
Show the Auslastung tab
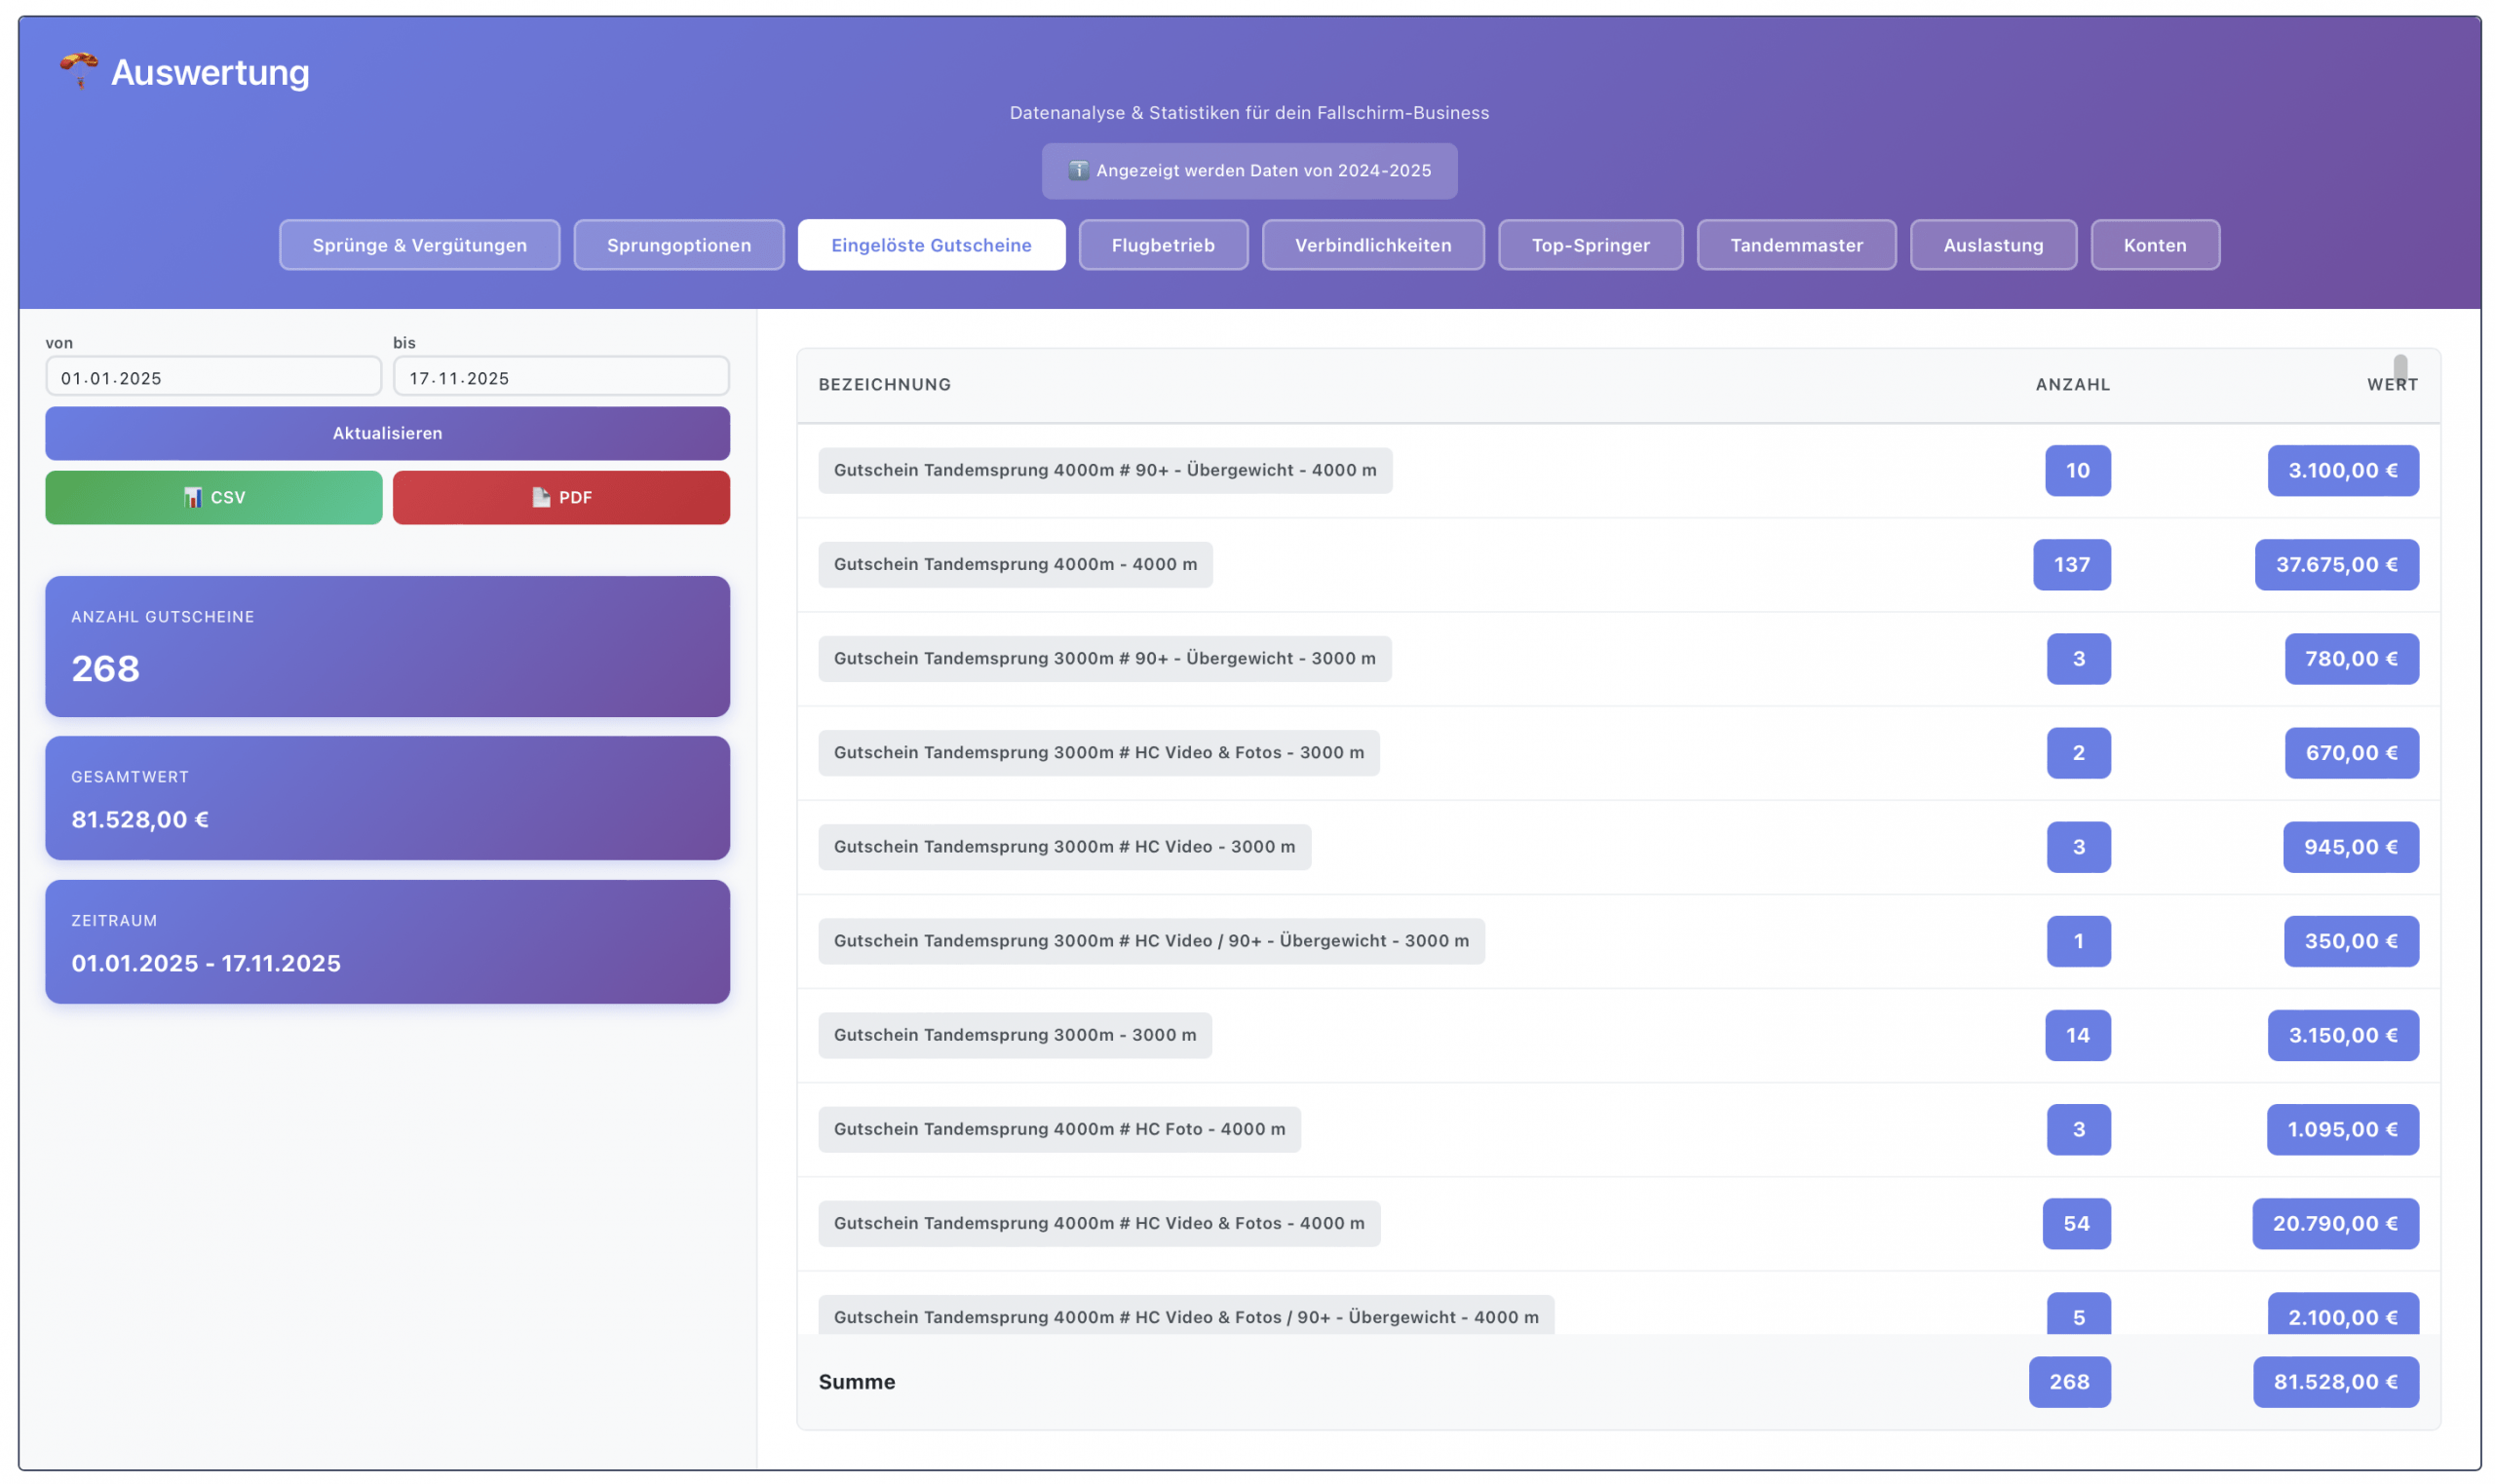click(x=1992, y=245)
